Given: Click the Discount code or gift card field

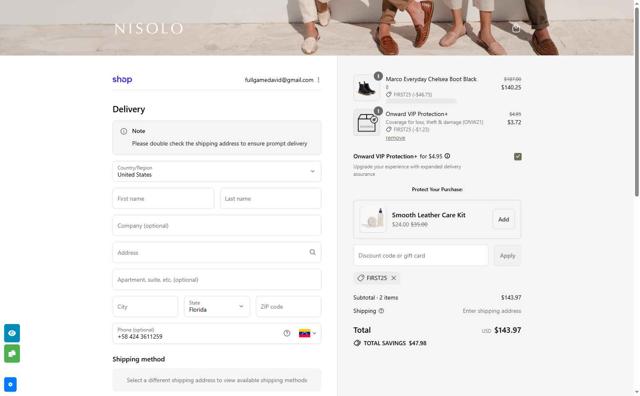Looking at the screenshot, I should pyautogui.click(x=421, y=256).
